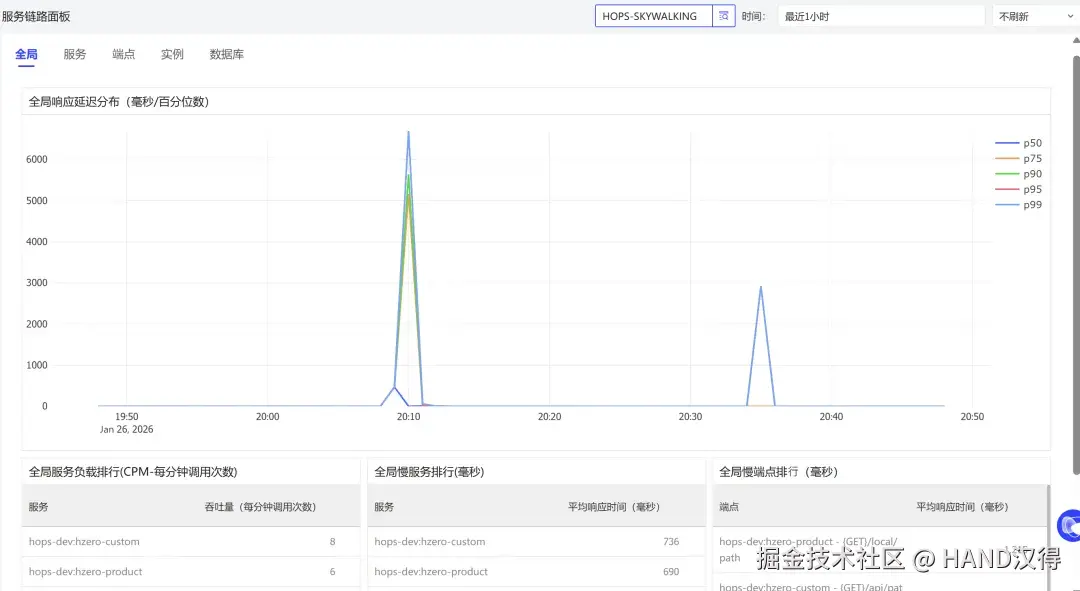Hide the p95 legend line
1080x591 pixels.
(x=1019, y=189)
